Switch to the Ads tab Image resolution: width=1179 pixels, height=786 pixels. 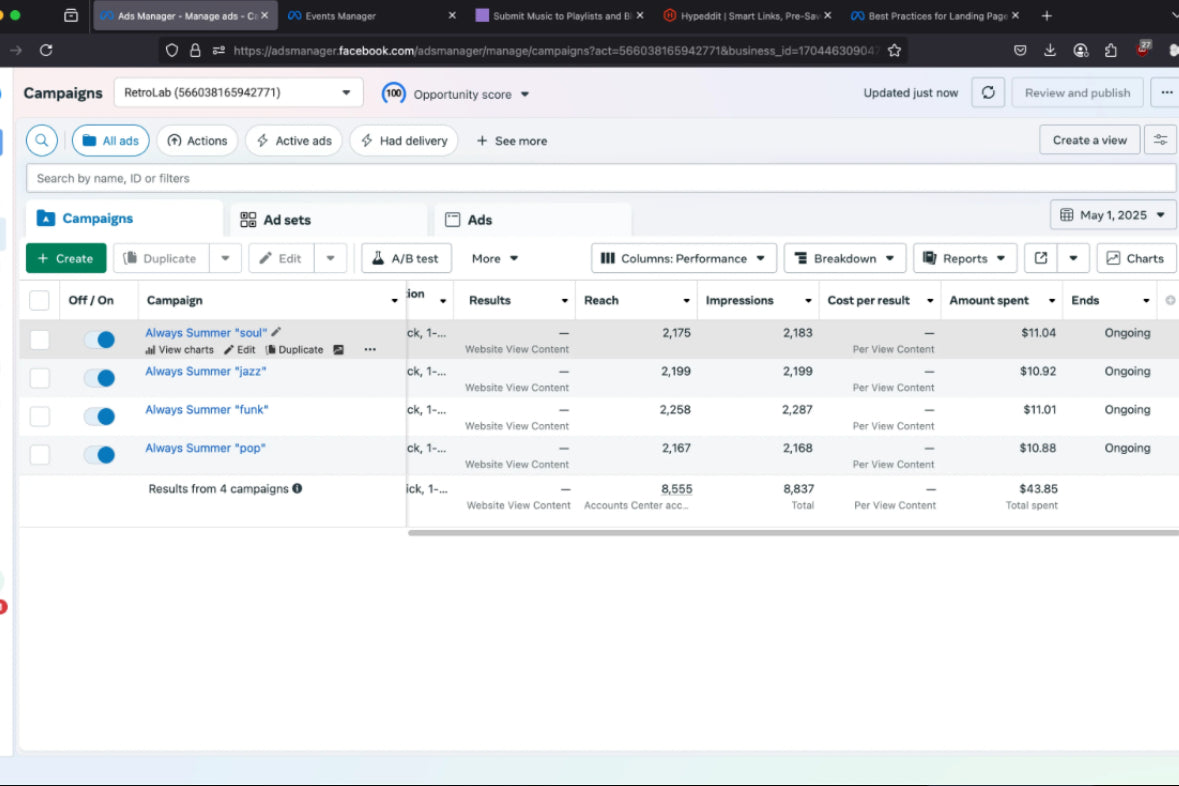[532, 220]
